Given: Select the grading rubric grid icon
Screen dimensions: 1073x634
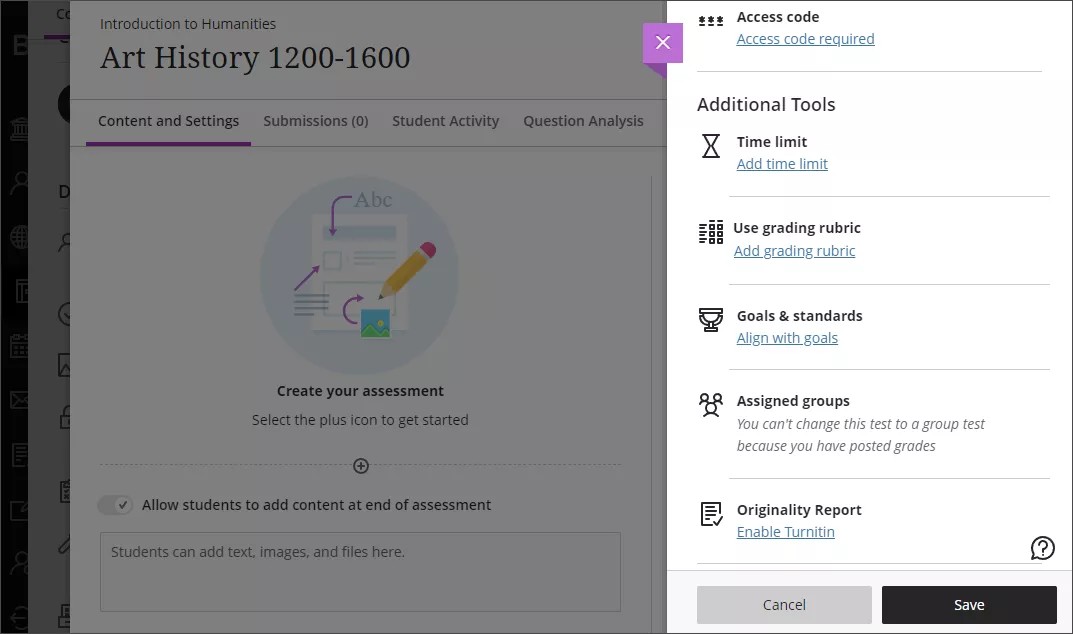Looking at the screenshot, I should point(710,233).
